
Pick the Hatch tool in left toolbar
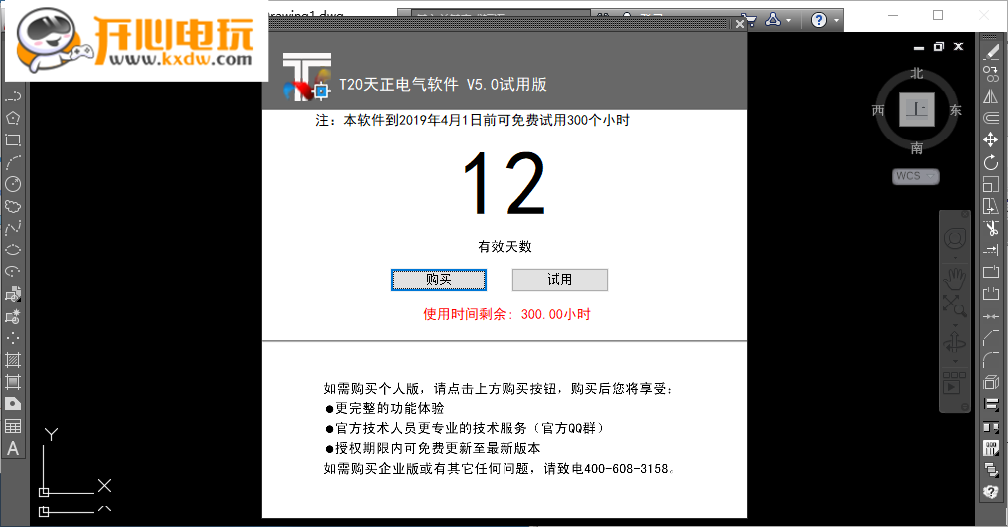click(x=13, y=360)
